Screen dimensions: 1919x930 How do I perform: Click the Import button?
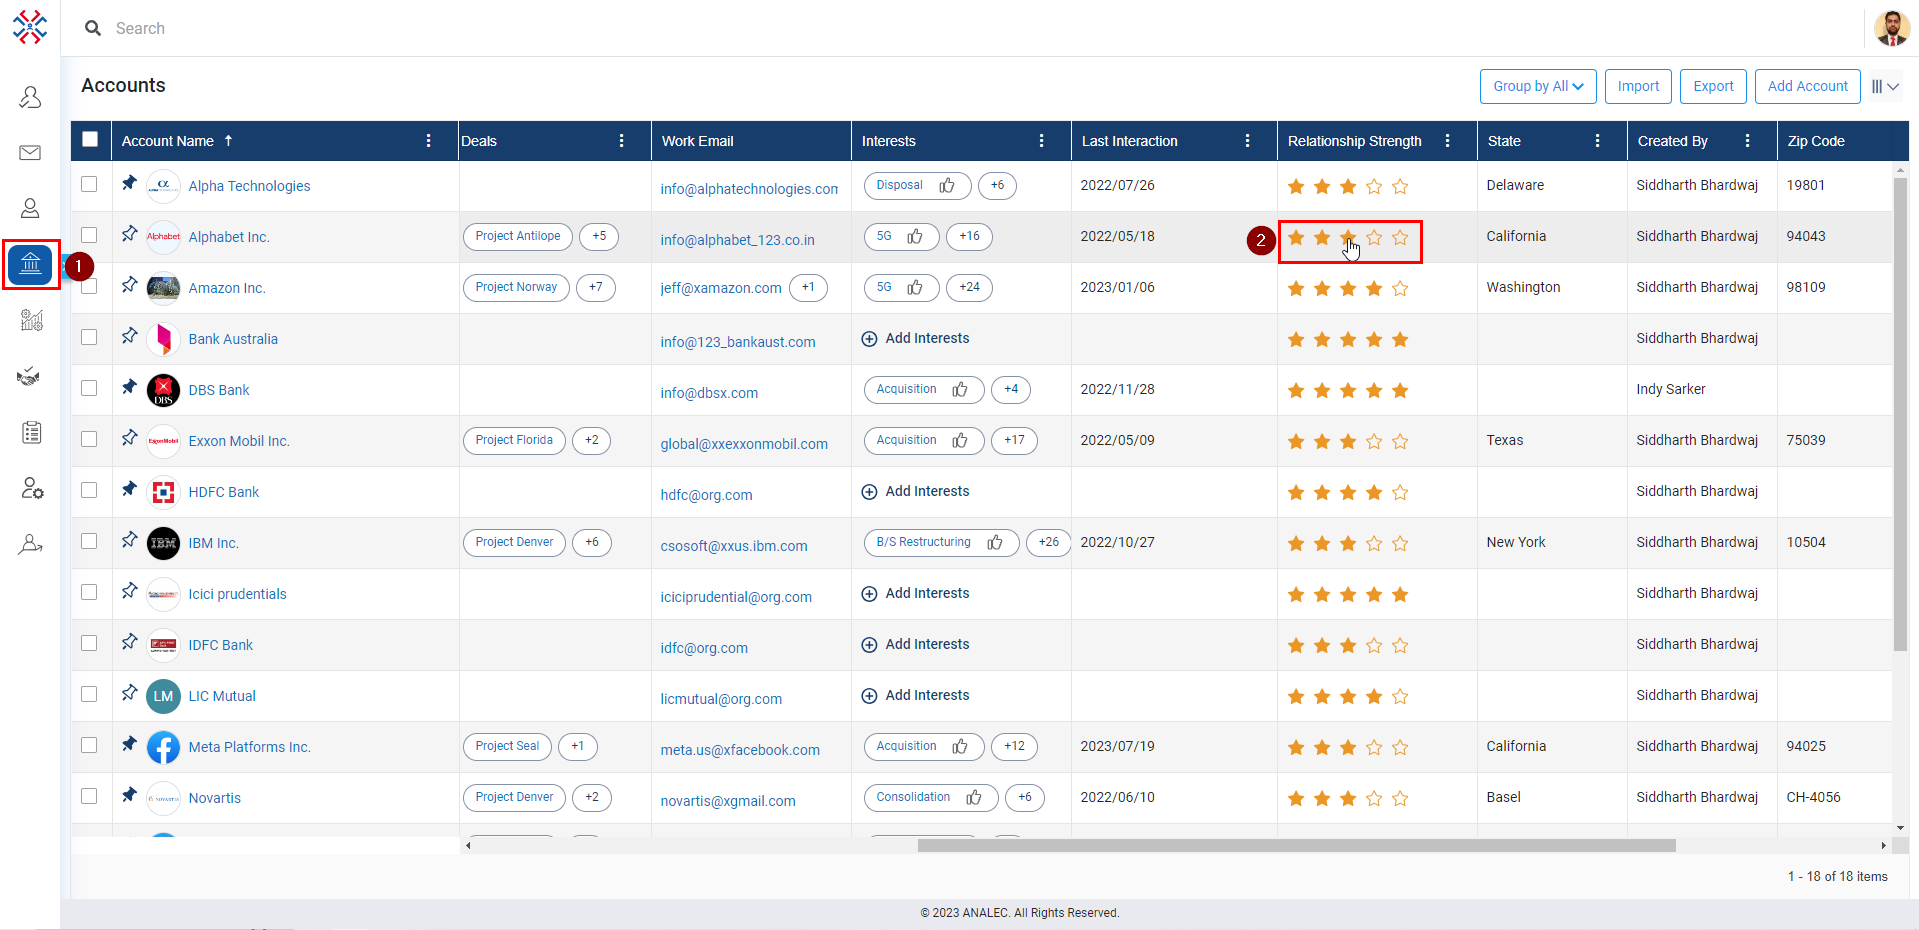[1638, 86]
